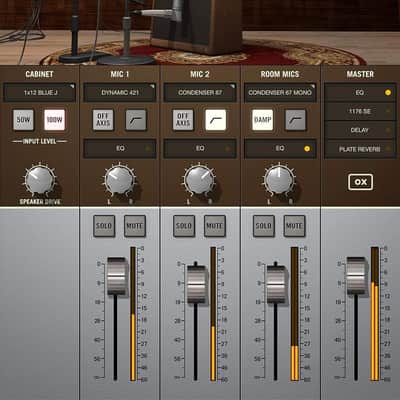Click the OX logo in Master section
Screen dimensions: 400x400
point(360,182)
